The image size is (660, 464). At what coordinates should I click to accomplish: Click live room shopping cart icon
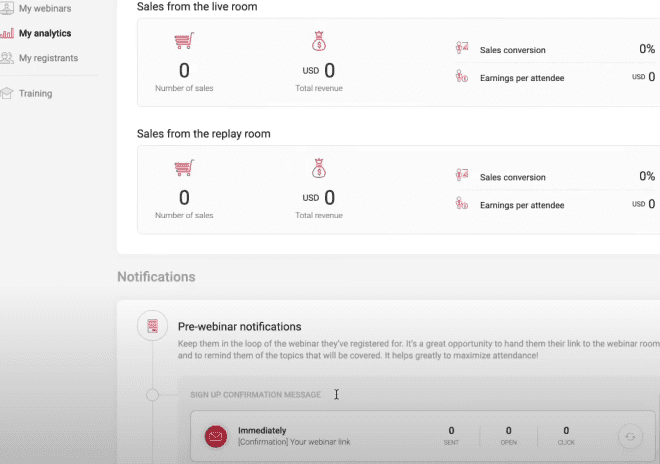tap(183, 43)
